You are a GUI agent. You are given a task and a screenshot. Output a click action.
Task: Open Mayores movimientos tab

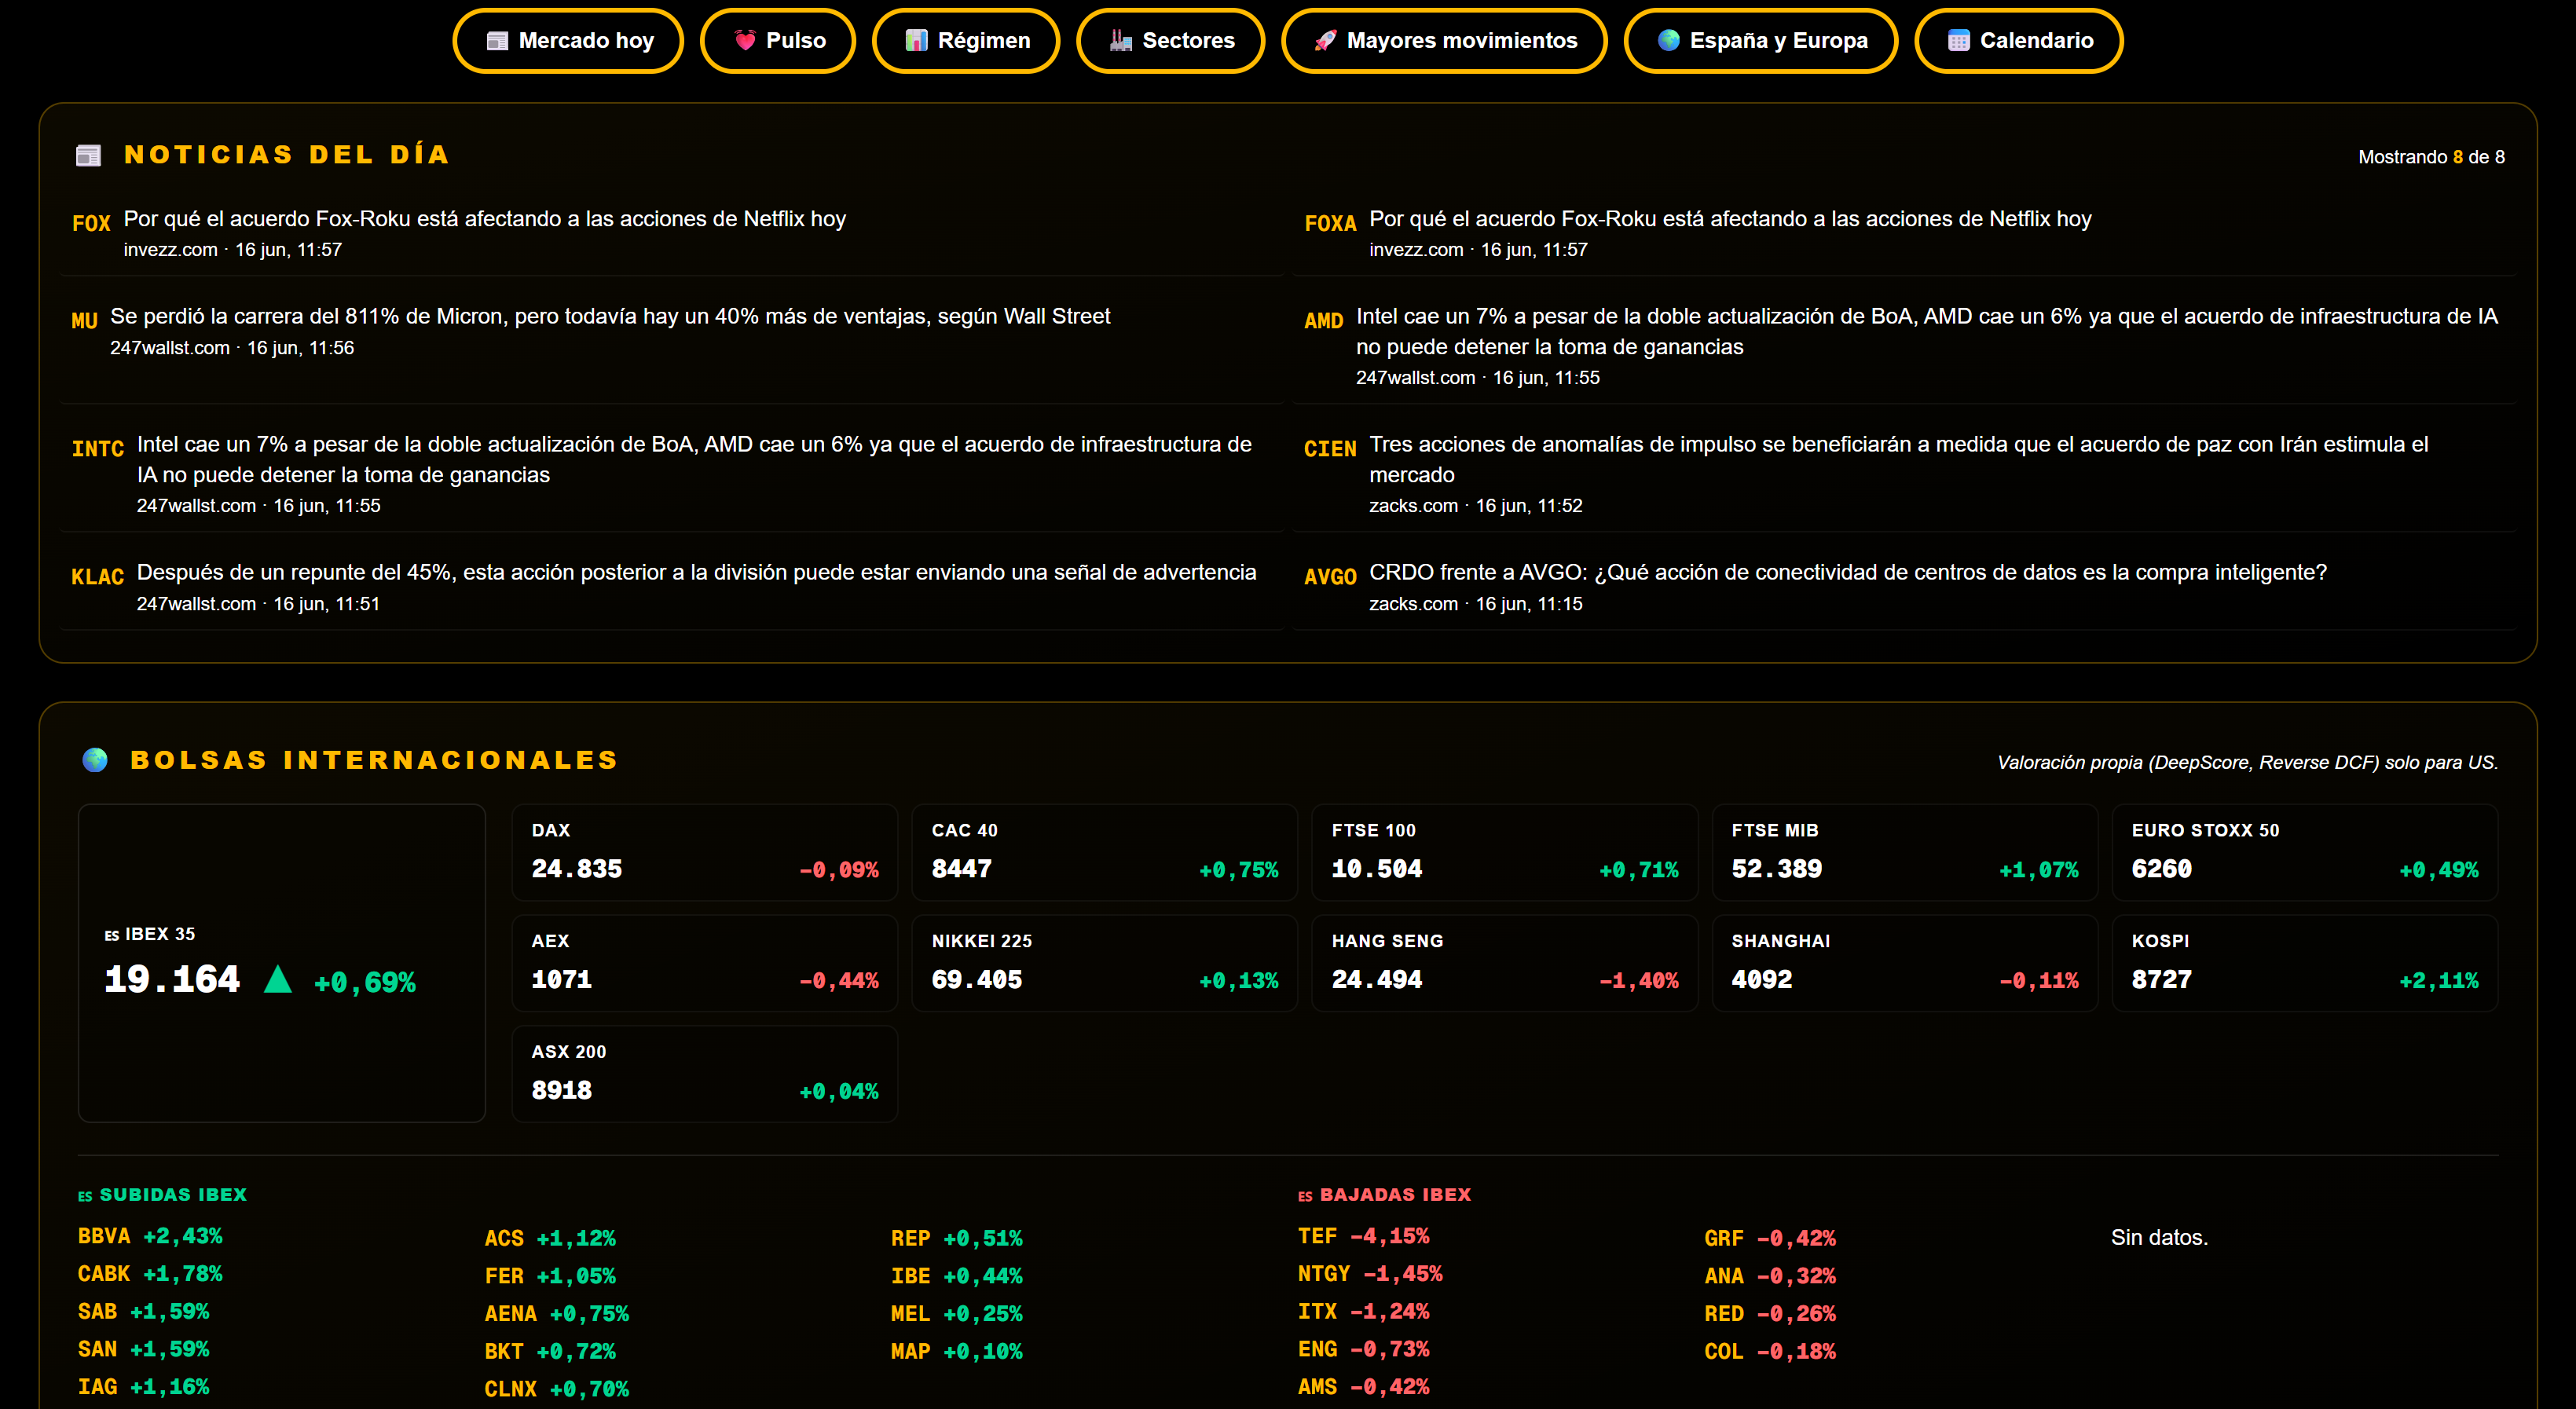[x=1445, y=41]
